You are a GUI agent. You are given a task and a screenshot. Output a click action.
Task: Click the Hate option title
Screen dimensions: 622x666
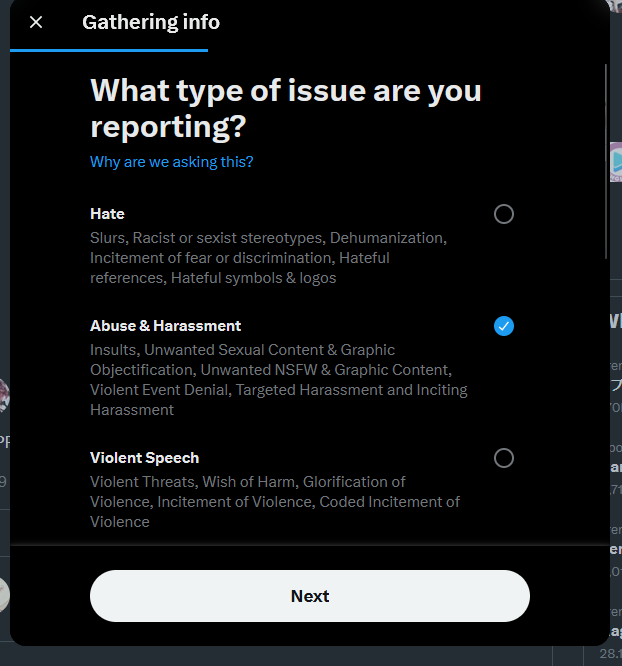pos(107,214)
